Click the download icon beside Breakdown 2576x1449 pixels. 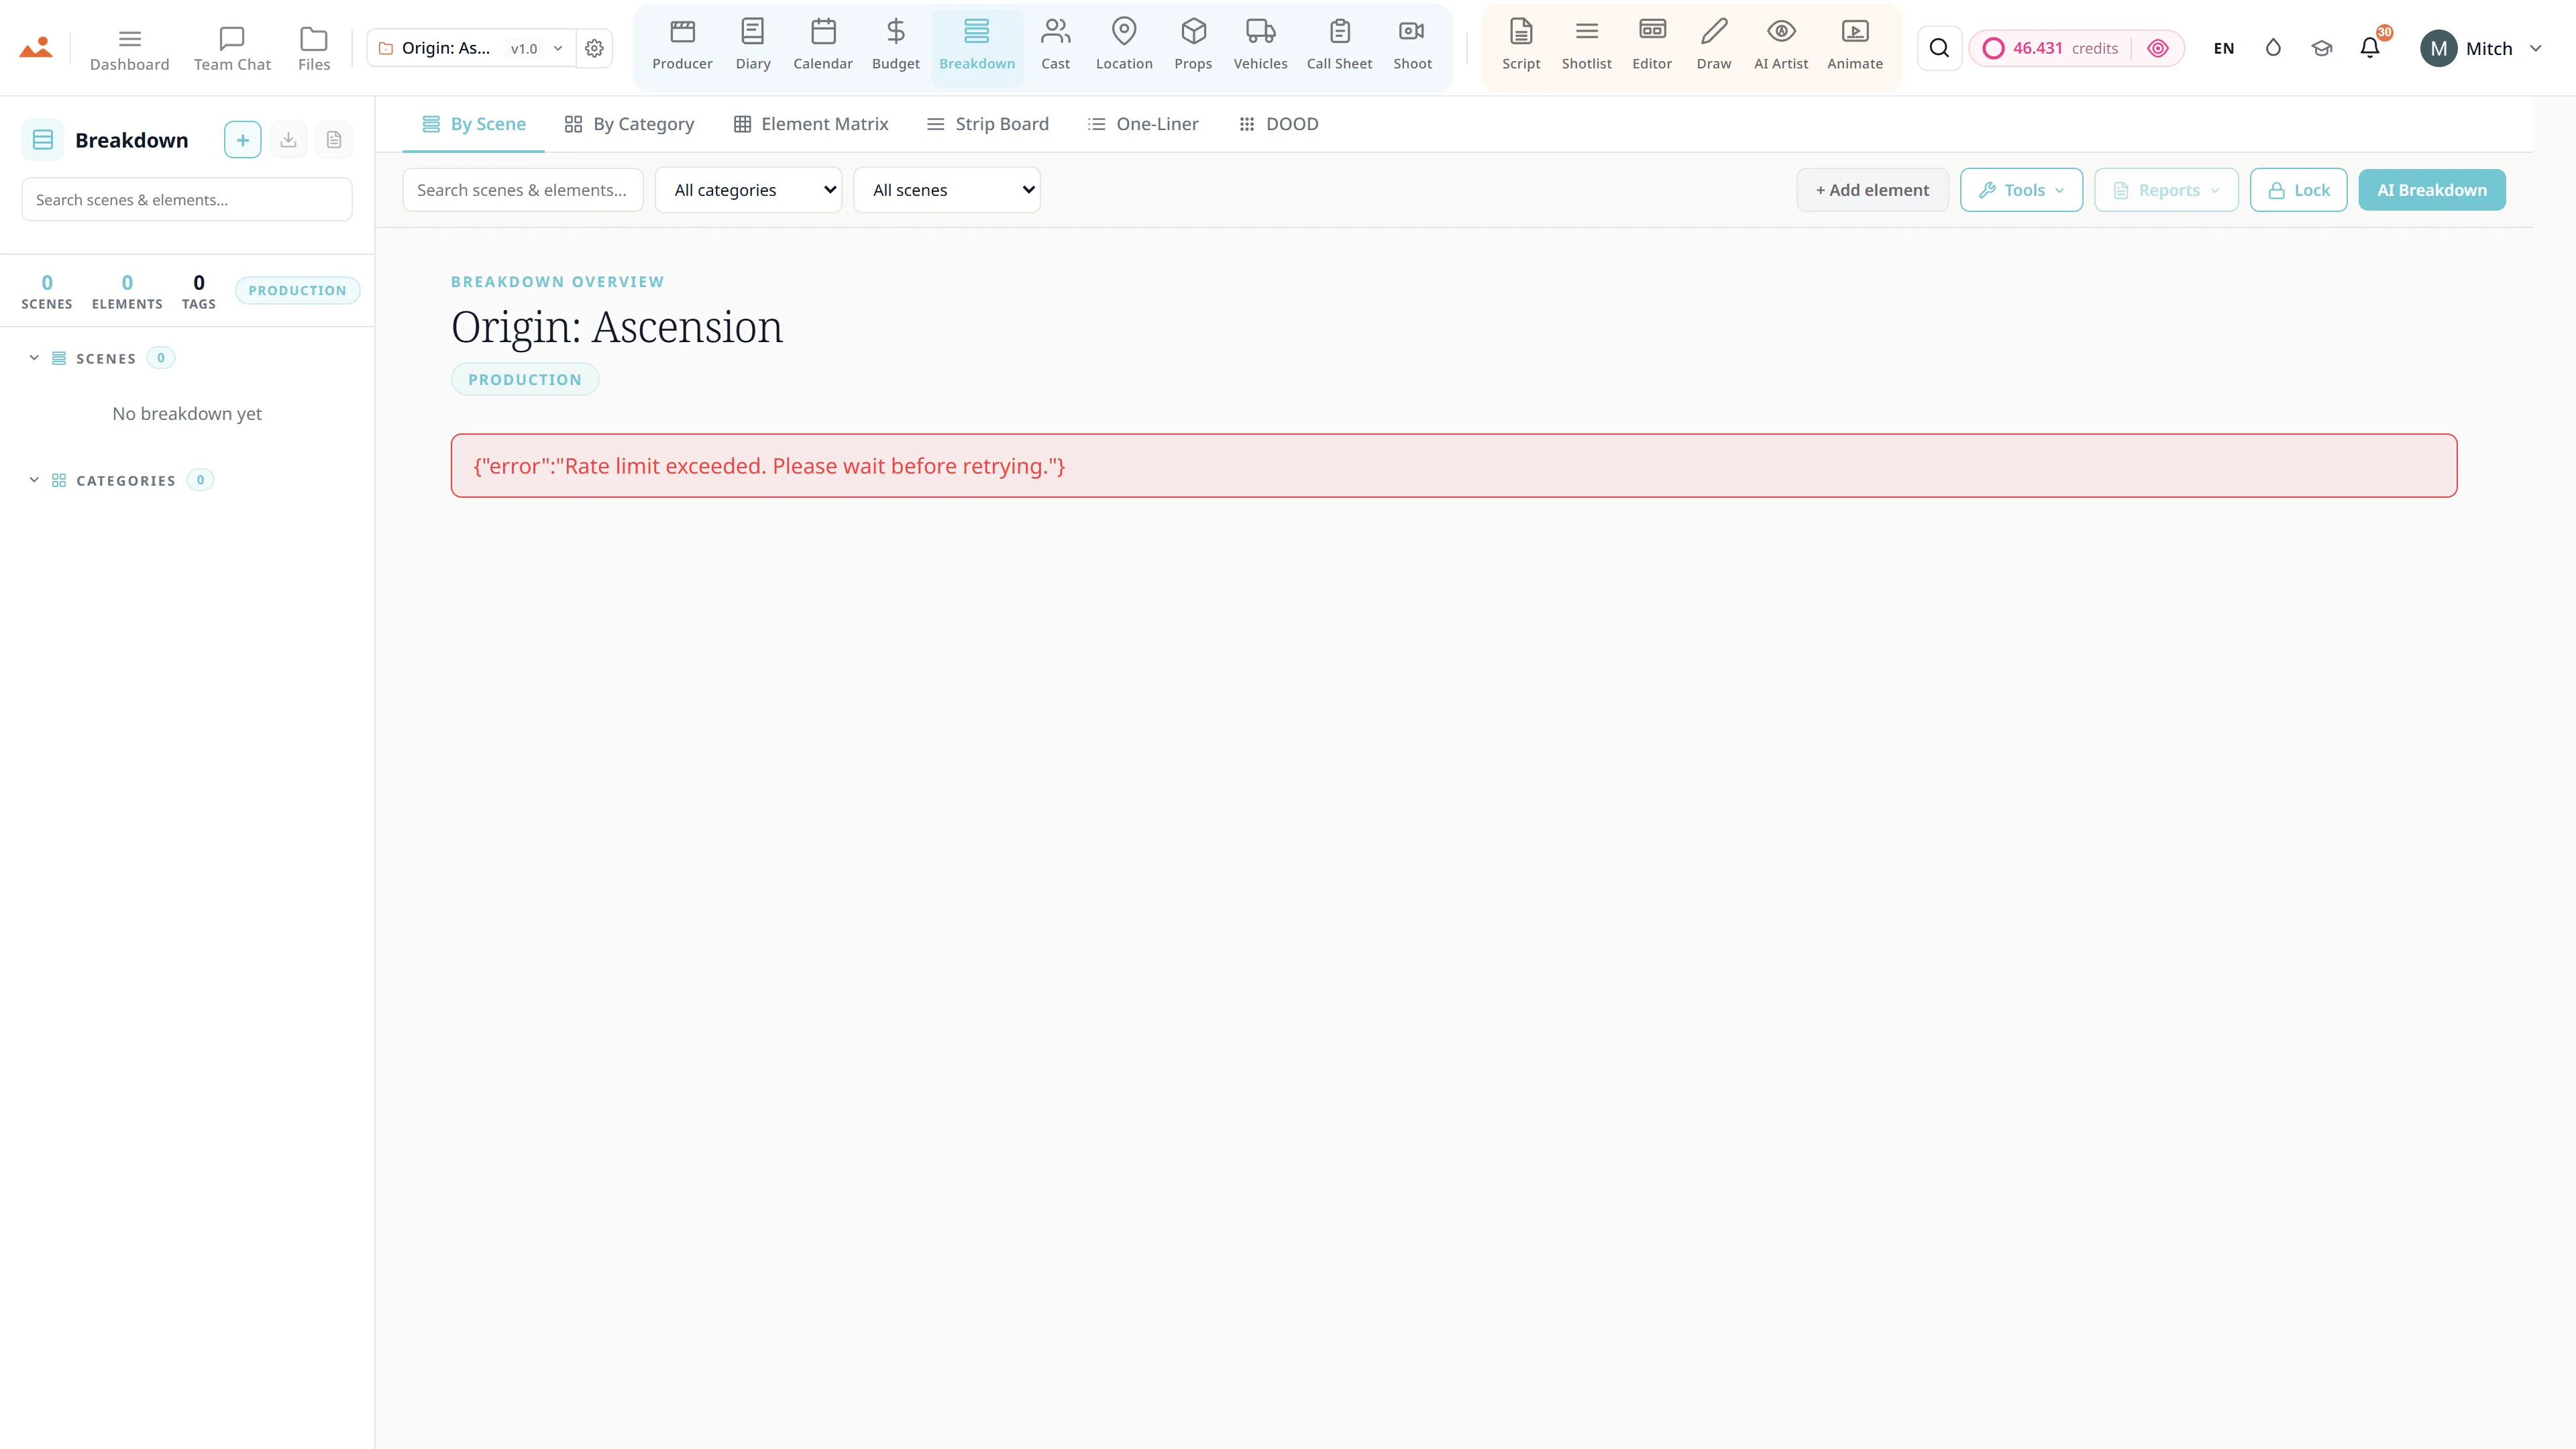288,140
